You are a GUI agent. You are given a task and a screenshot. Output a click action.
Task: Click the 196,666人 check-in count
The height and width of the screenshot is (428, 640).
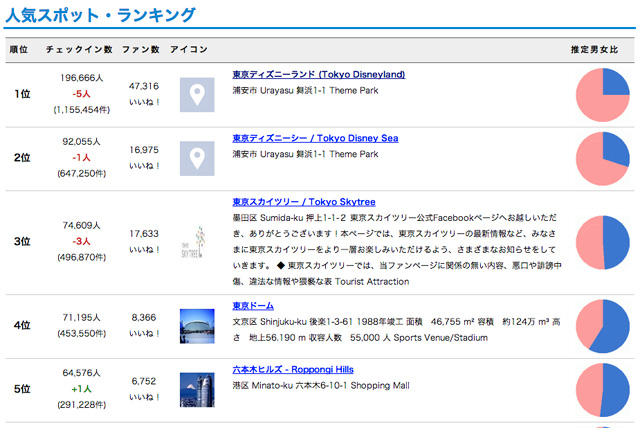(82, 78)
